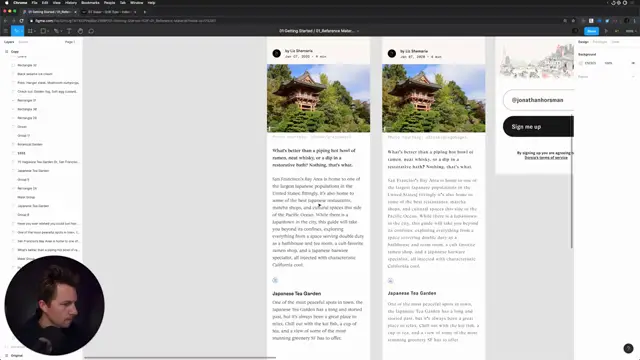Click Background color swatch

pos(581,63)
